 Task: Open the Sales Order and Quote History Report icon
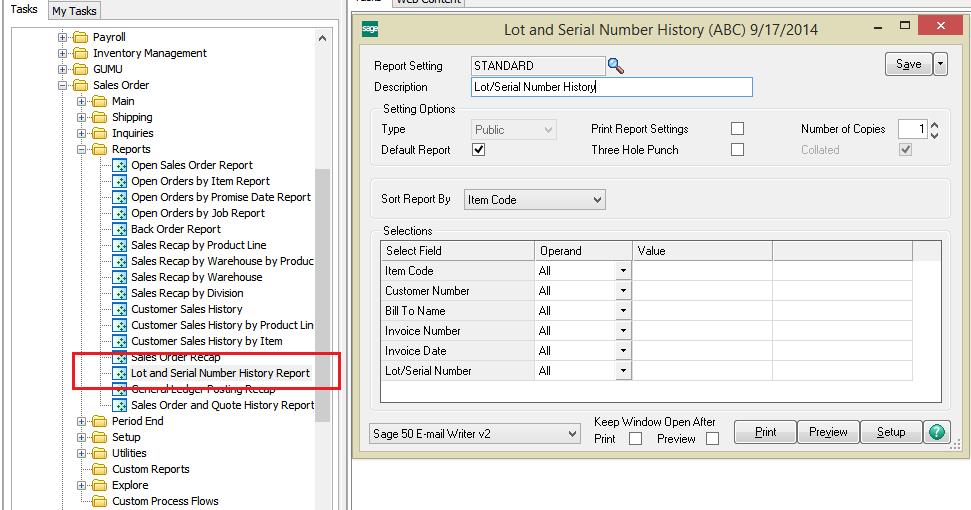coord(120,405)
